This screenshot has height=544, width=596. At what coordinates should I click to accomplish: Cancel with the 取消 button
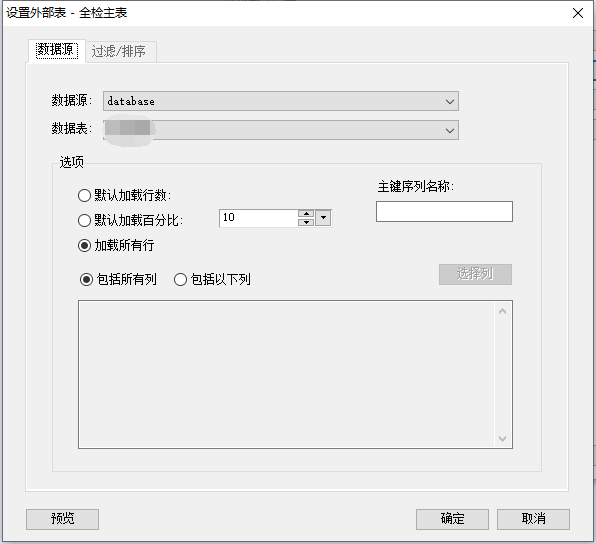[x=533, y=519]
